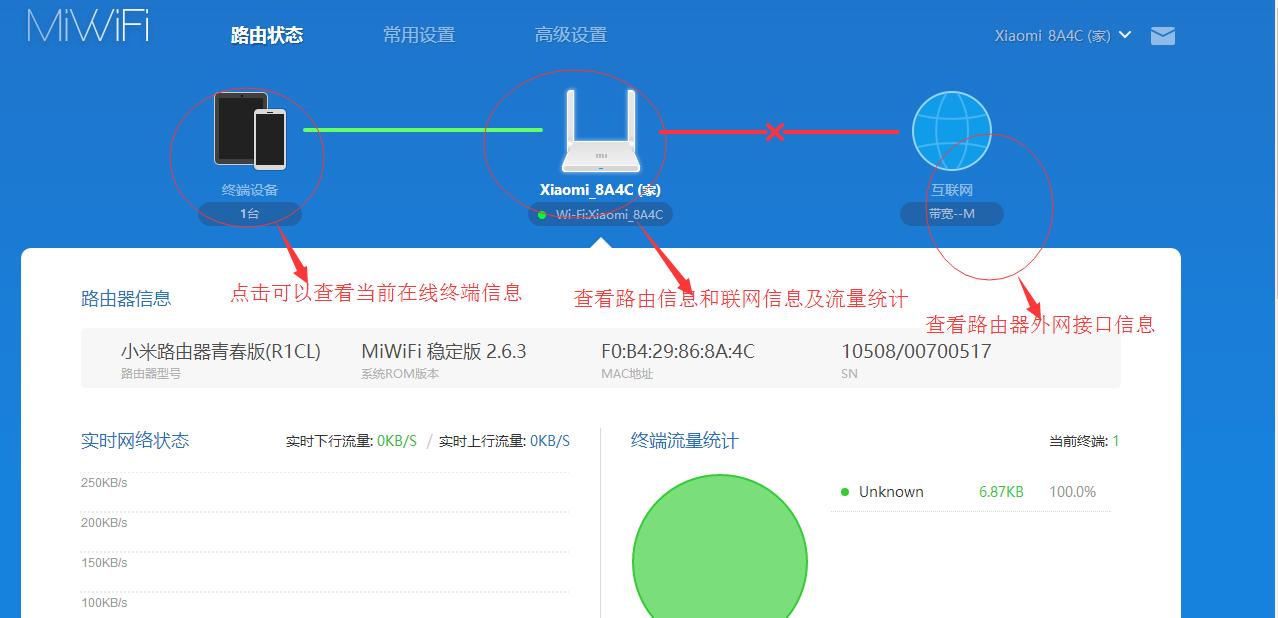Click the 6.87KB traffic value
Viewport: 1278px width, 618px height.
pyautogui.click(x=1001, y=492)
